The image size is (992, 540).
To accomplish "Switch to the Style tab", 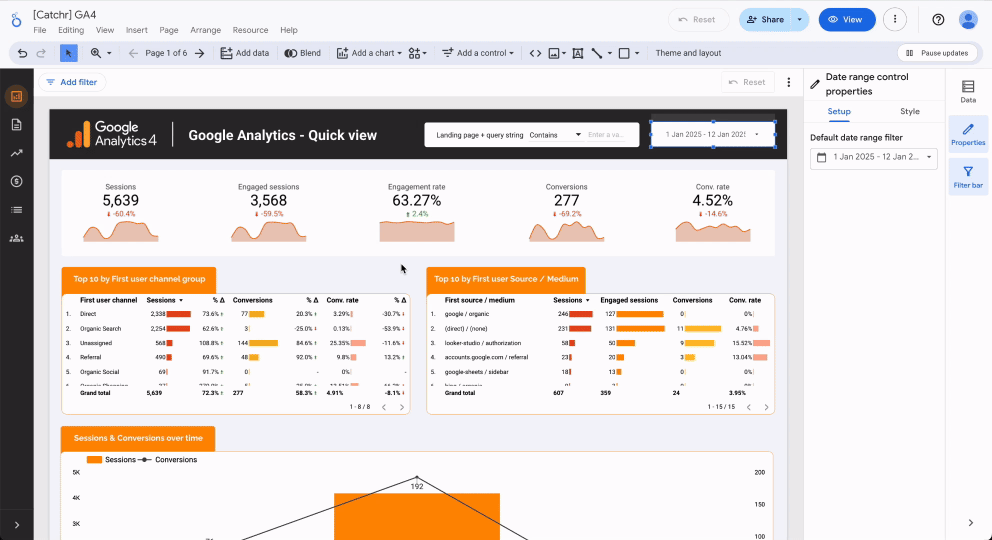I will click(x=910, y=111).
